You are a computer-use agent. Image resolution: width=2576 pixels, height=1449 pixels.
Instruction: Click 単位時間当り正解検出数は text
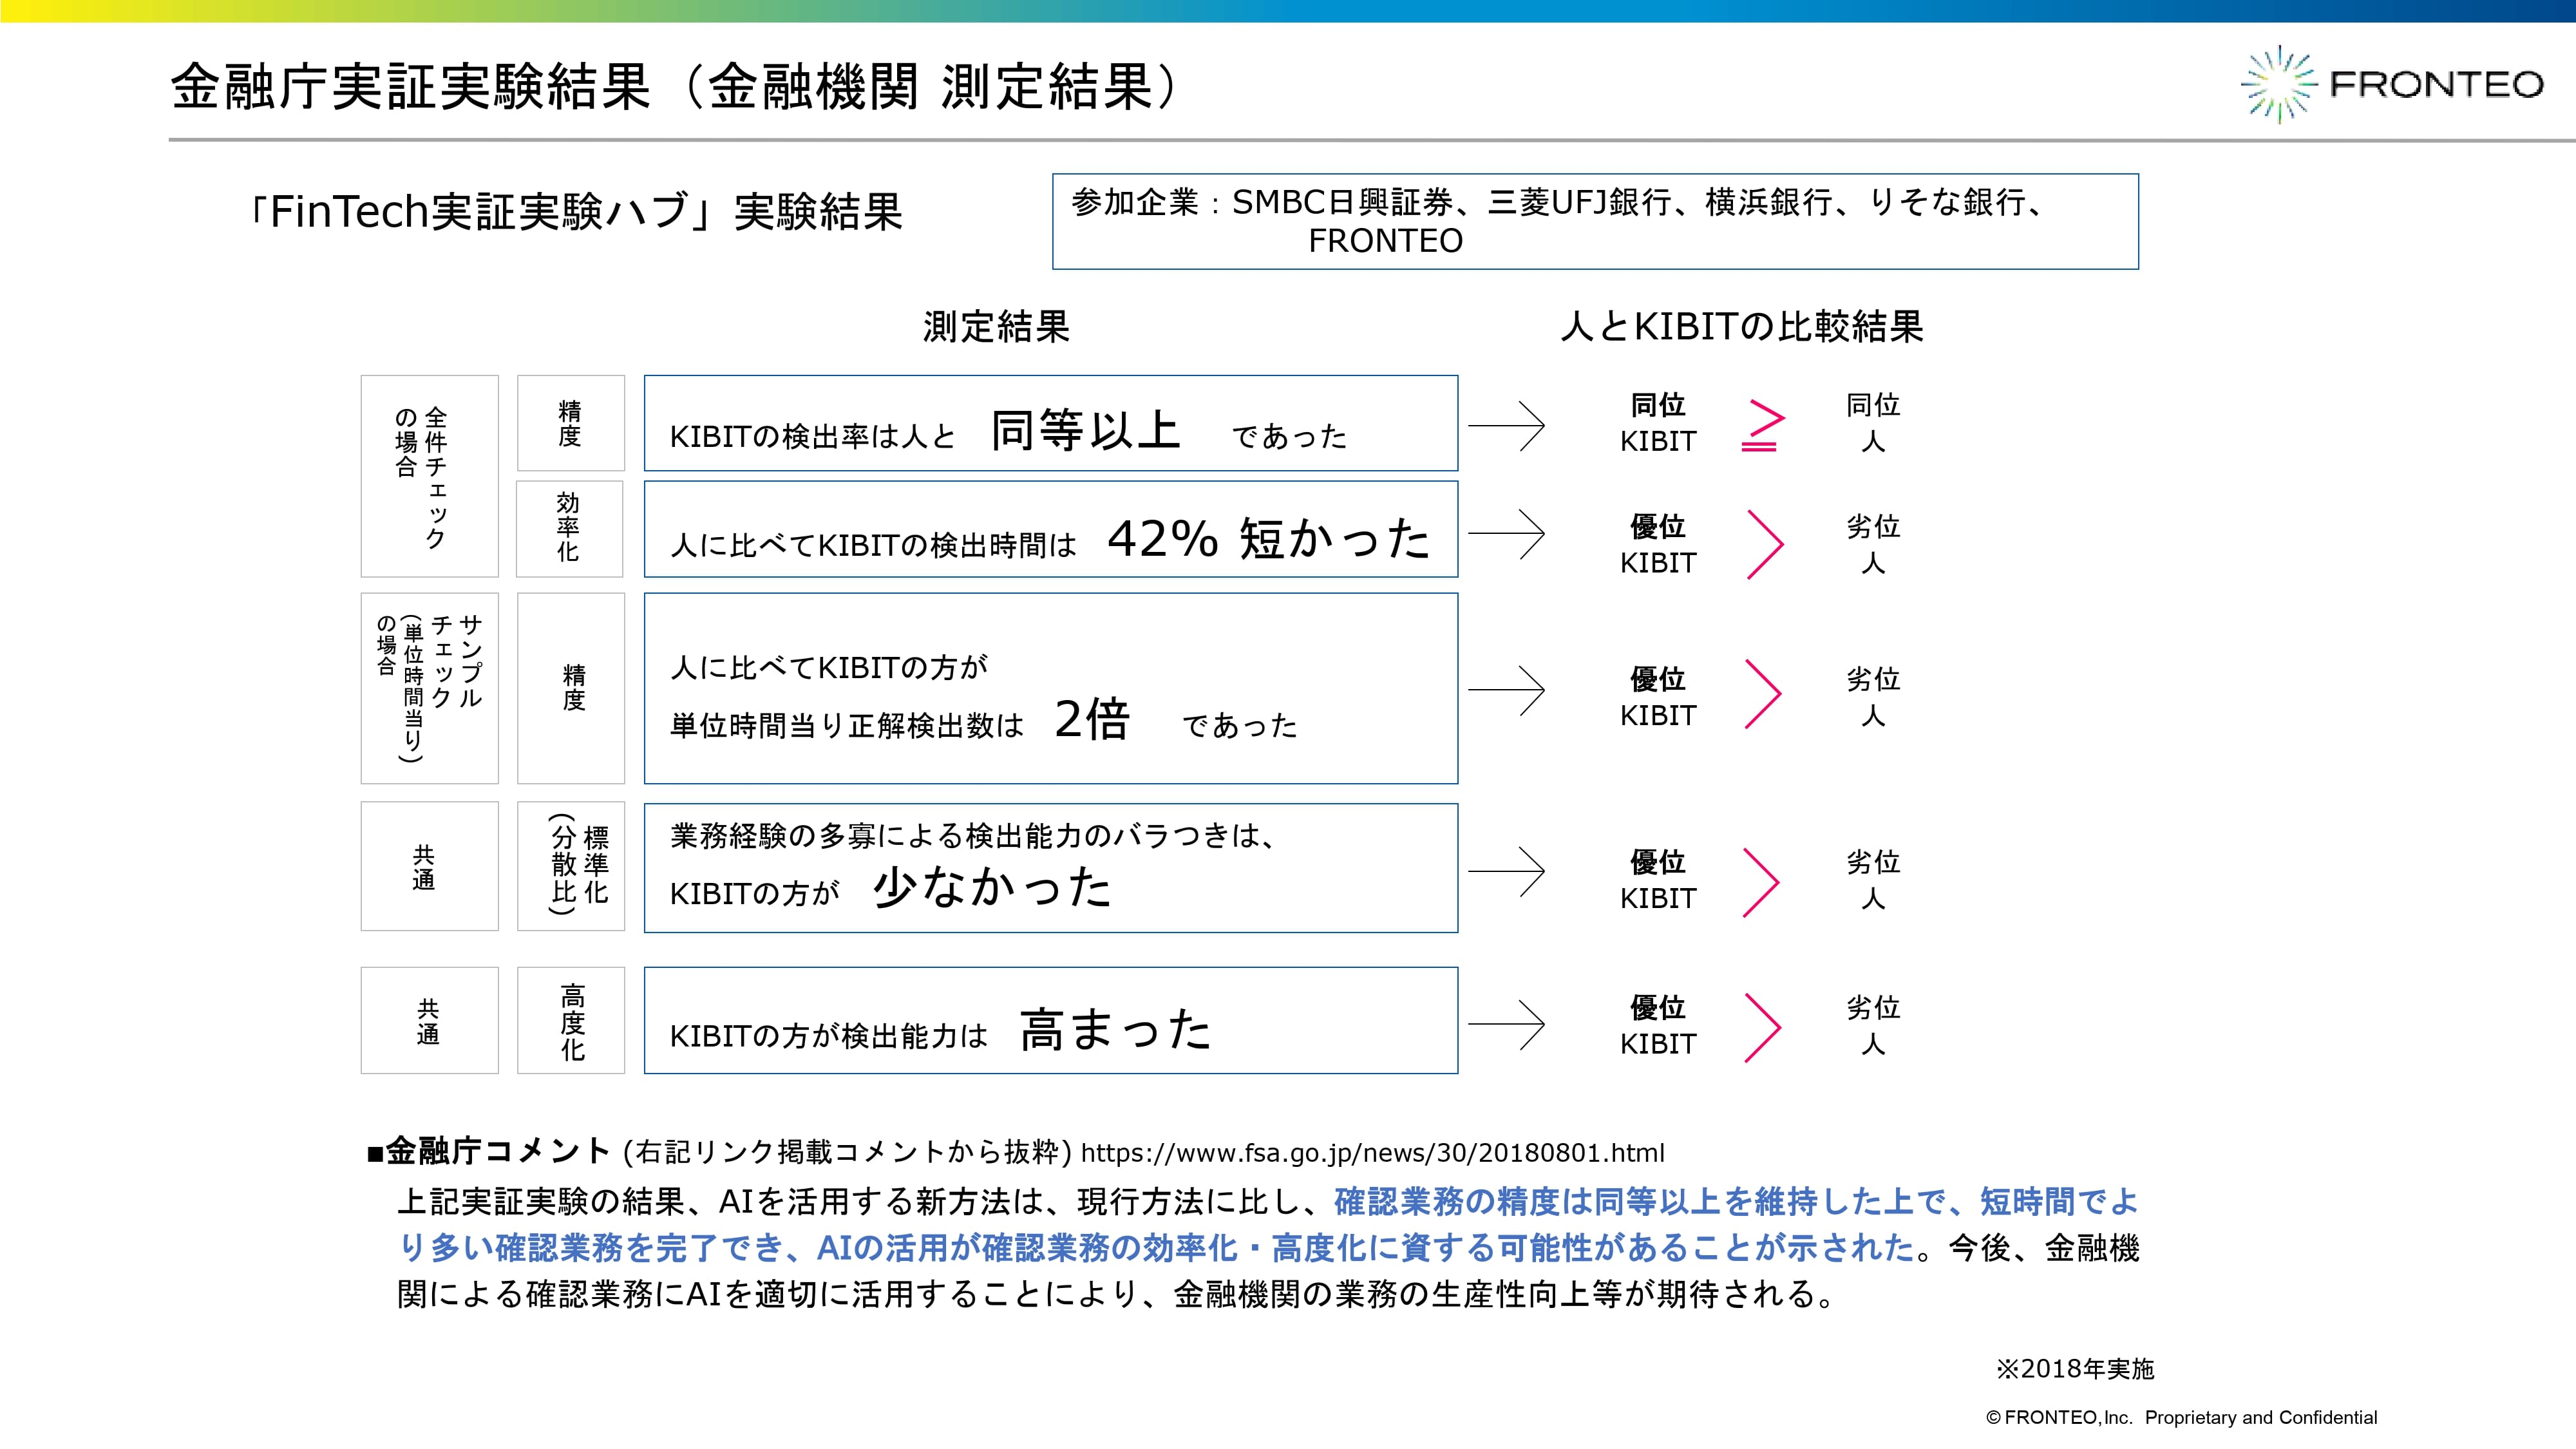pos(847,726)
